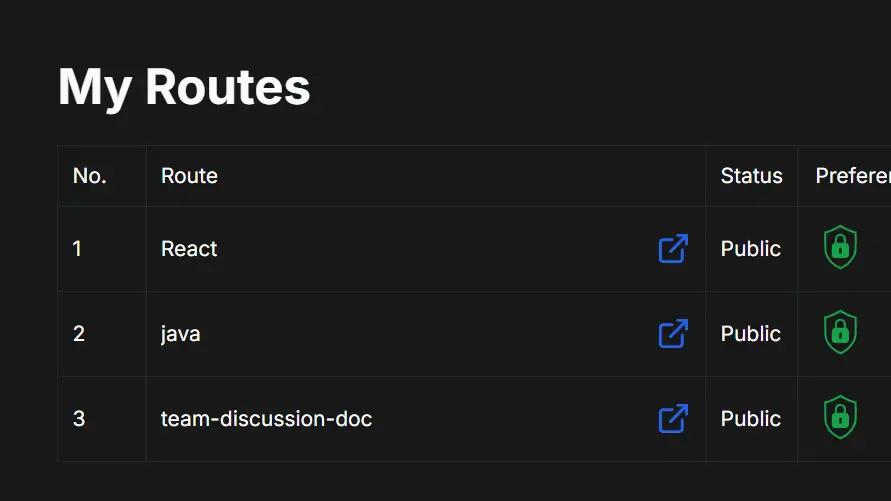Click the Public status of java
The height and width of the screenshot is (501, 891).
point(750,334)
